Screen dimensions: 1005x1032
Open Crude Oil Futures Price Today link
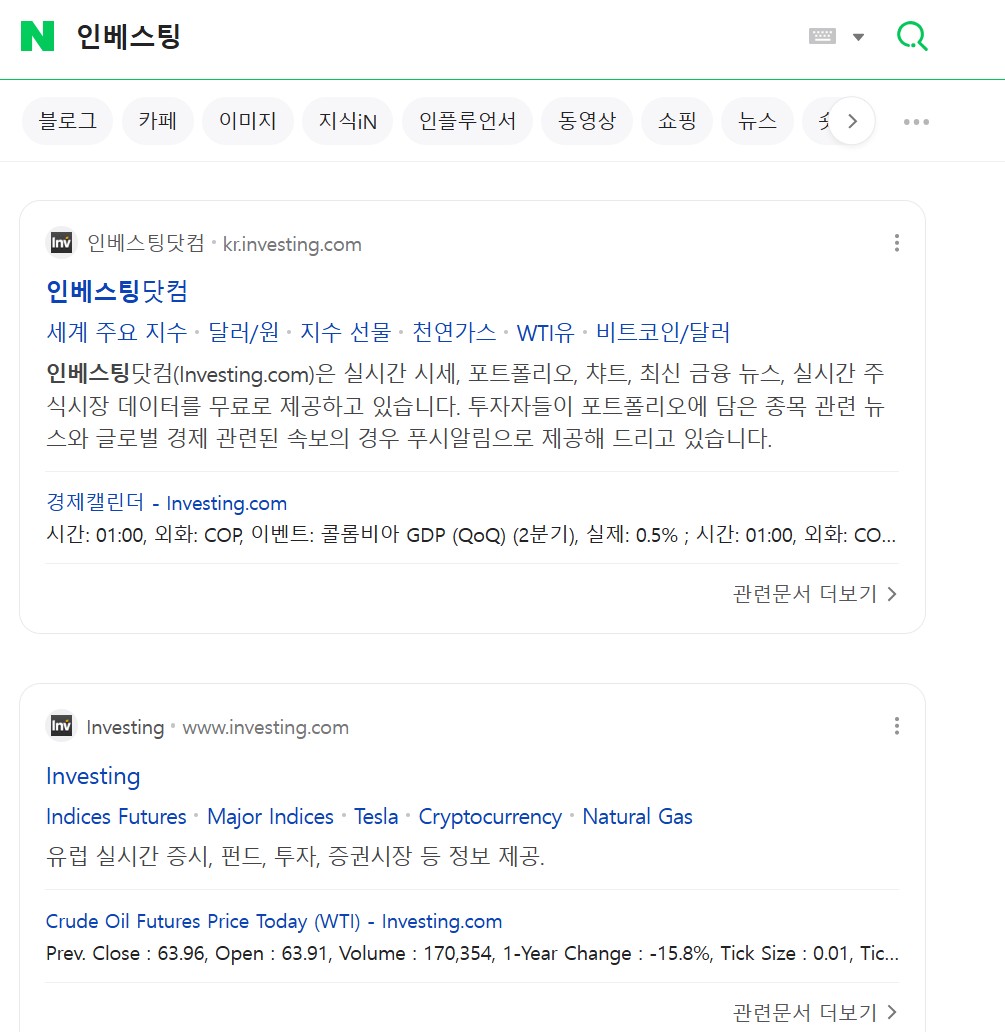point(274,921)
